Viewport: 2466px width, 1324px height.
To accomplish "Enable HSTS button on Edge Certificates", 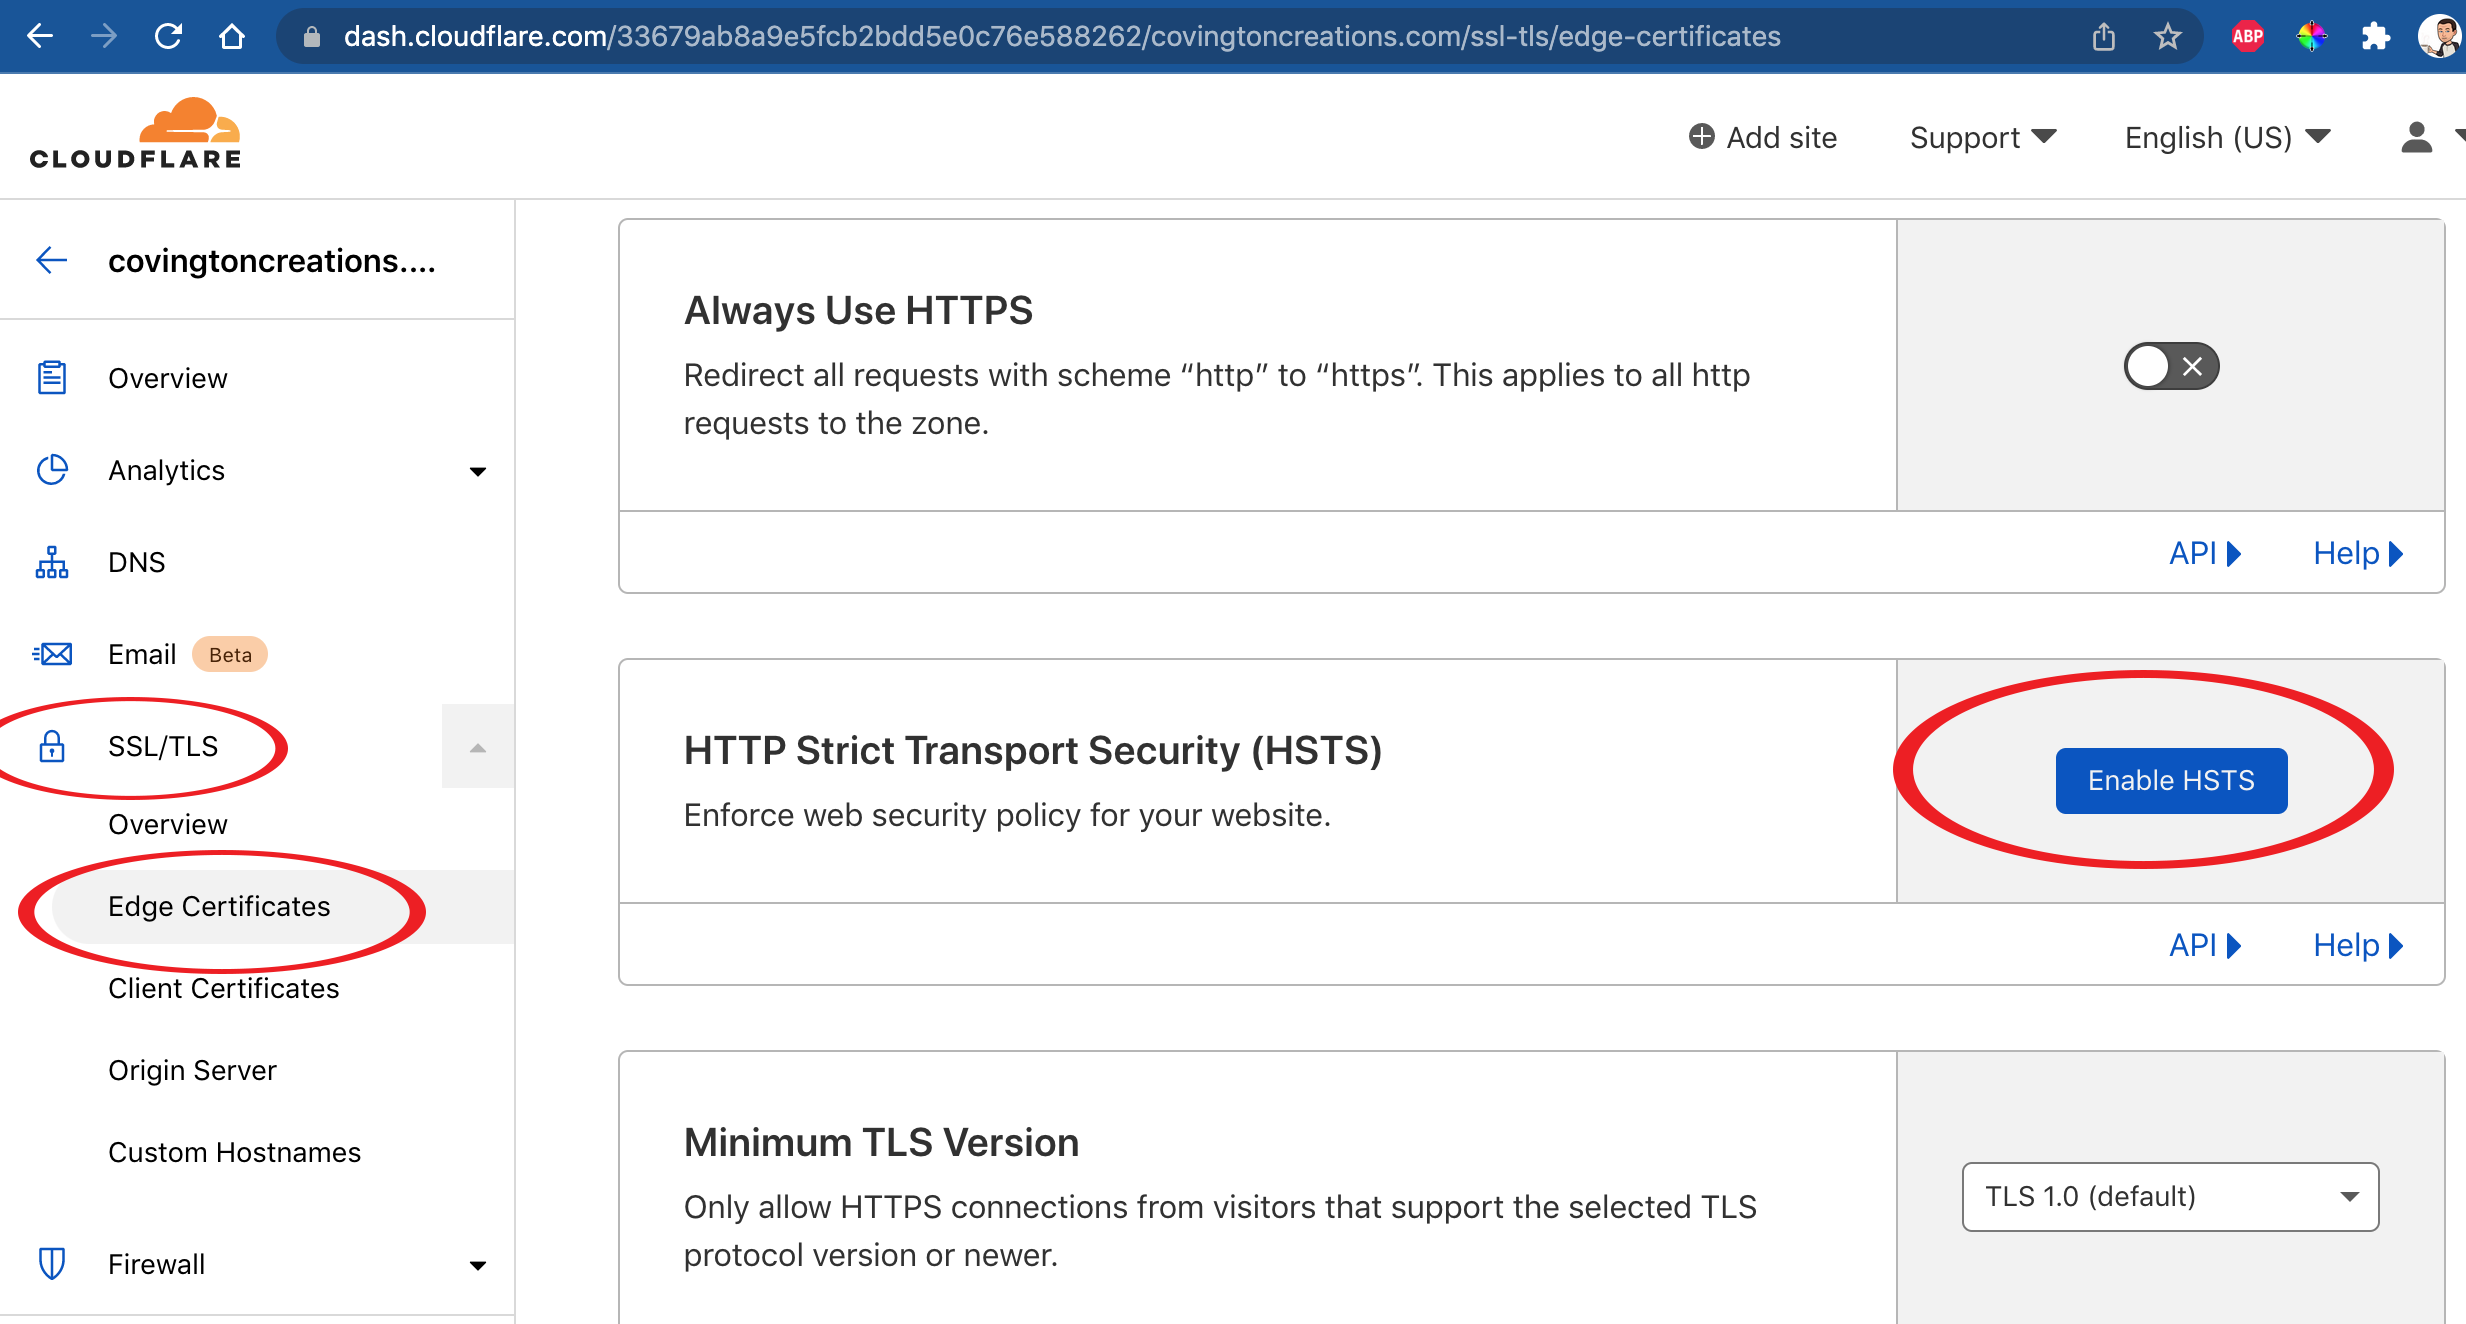I will [2171, 779].
